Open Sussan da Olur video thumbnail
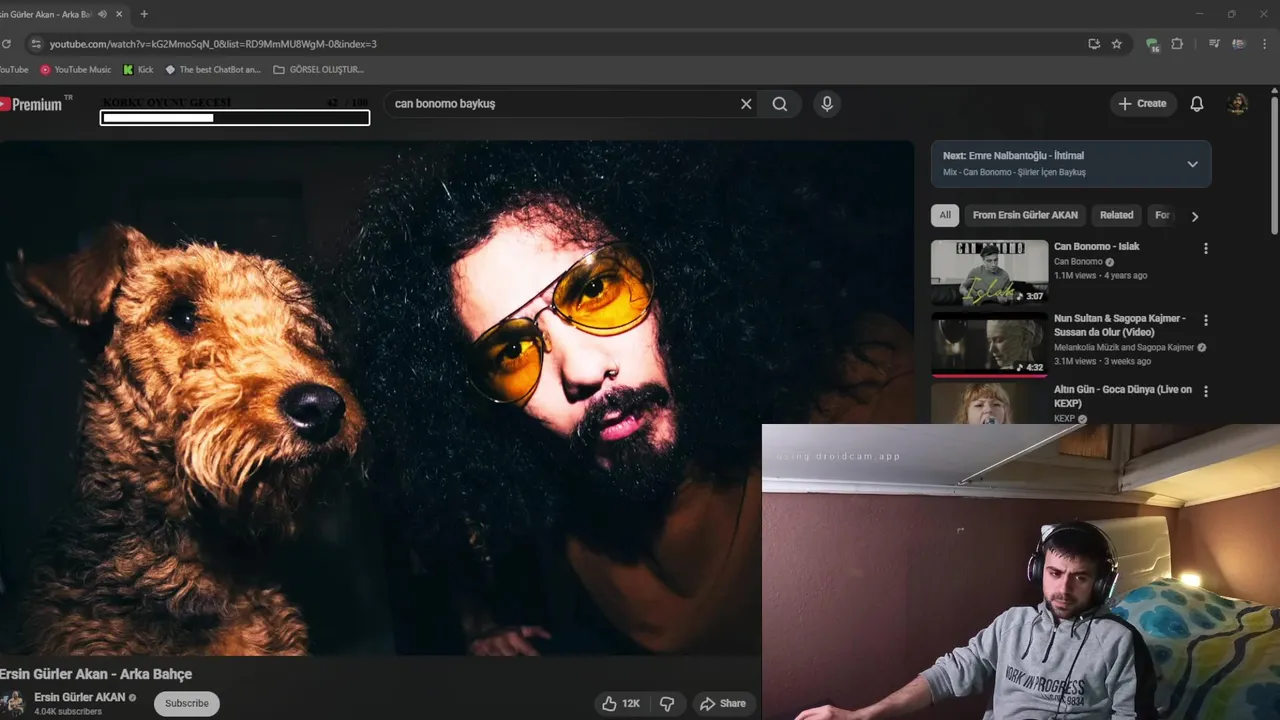This screenshot has height=720, width=1280. (x=989, y=344)
